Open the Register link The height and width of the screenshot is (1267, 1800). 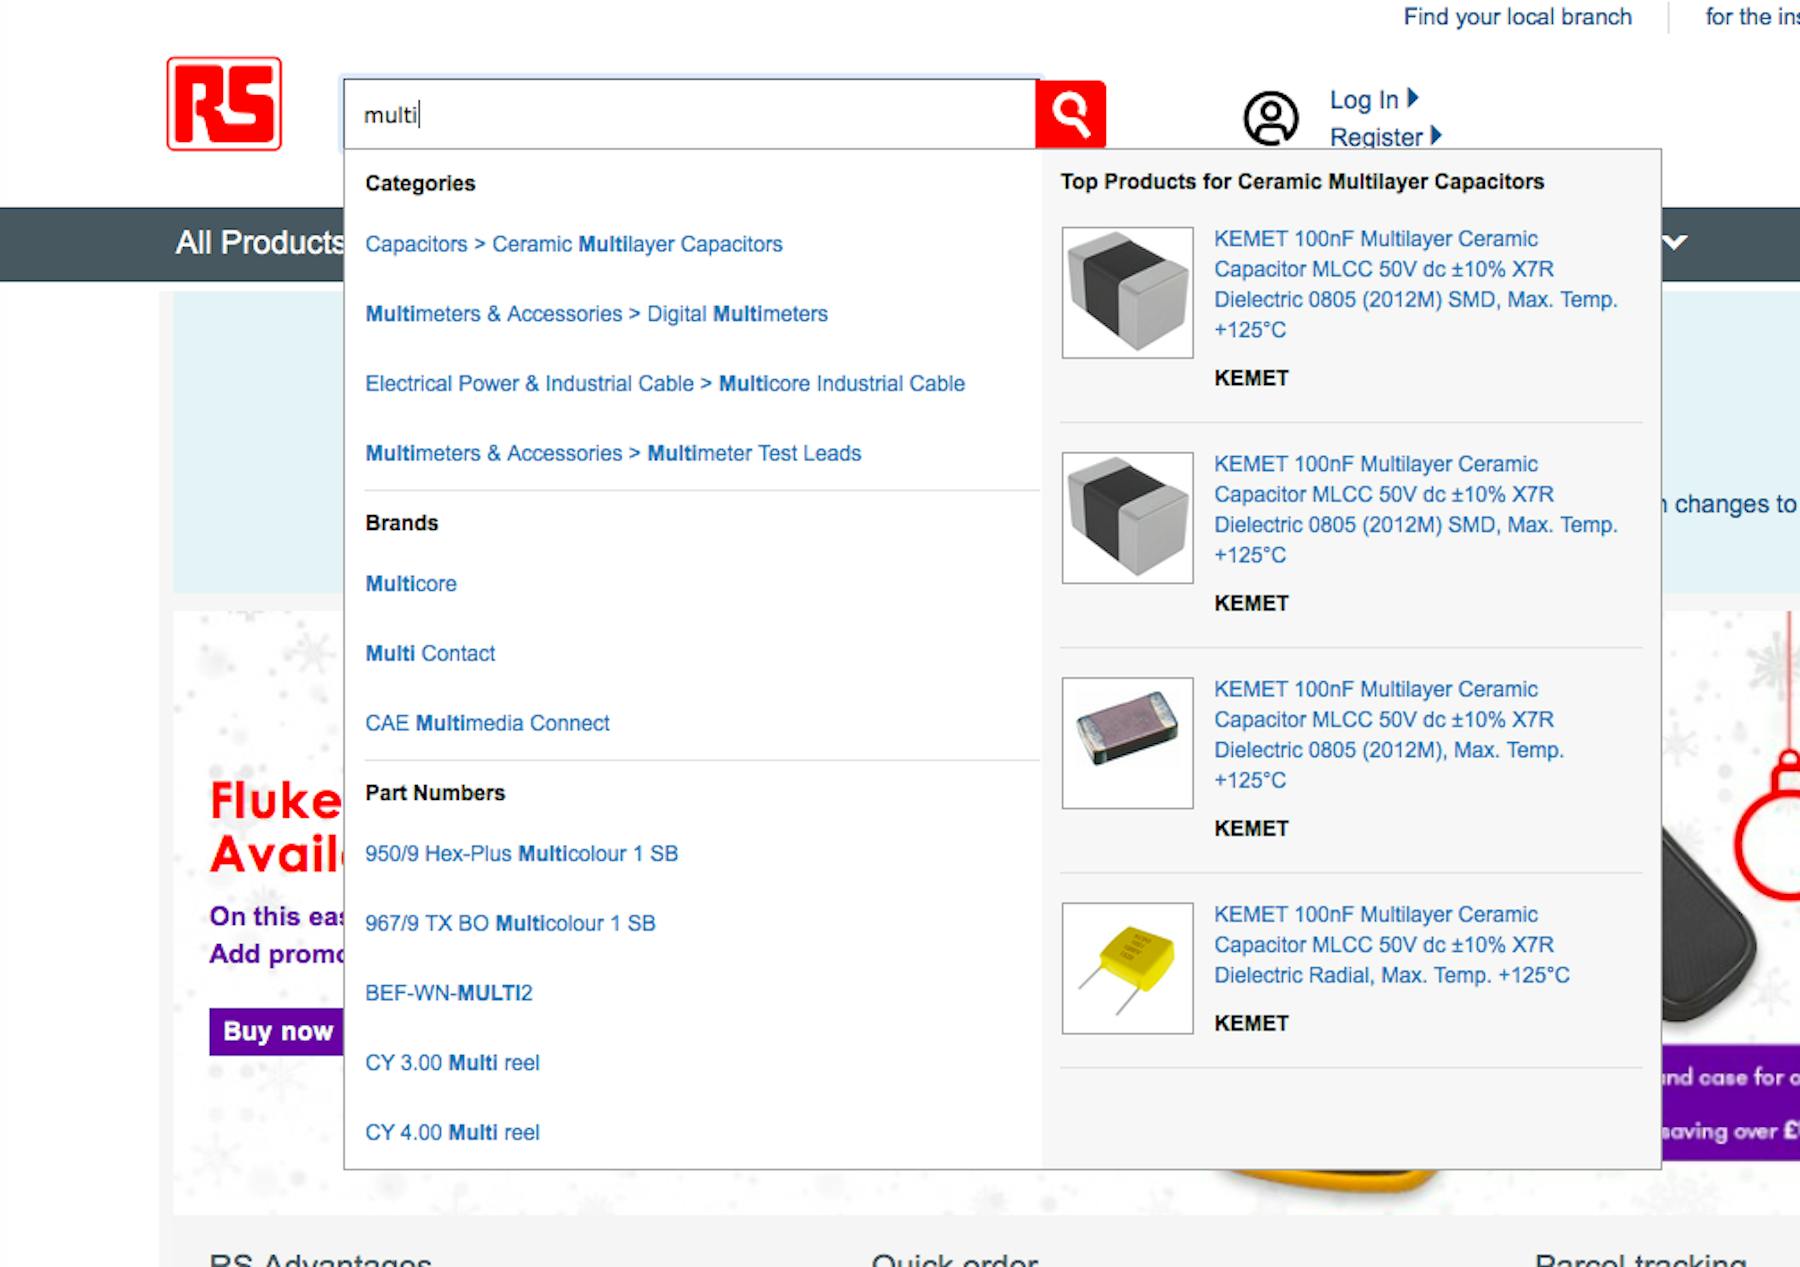(1375, 137)
